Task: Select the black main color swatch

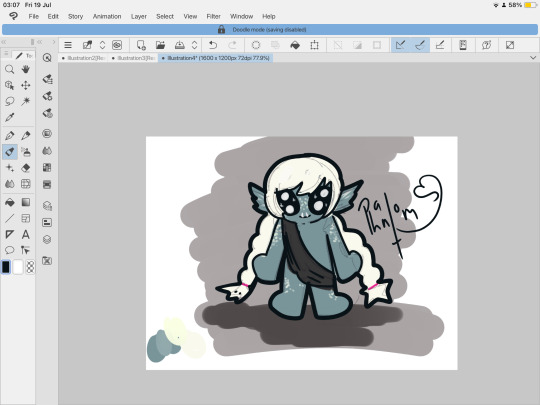Action: point(6,267)
